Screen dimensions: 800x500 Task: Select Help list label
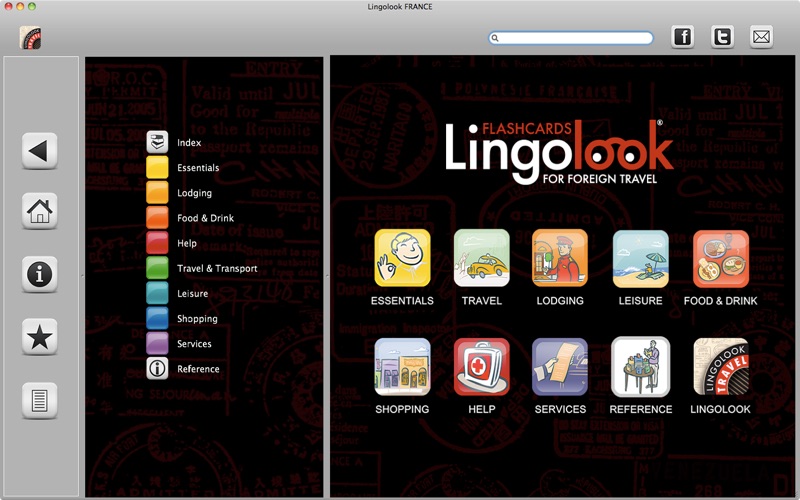coord(187,243)
